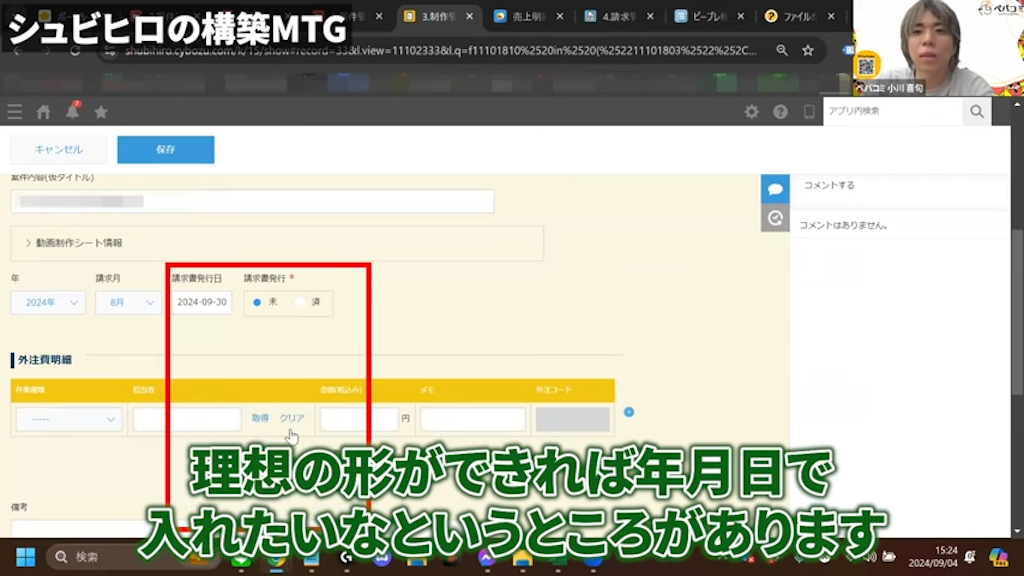The image size is (1024, 576).
Task: Open the app settings gear icon
Action: click(753, 113)
